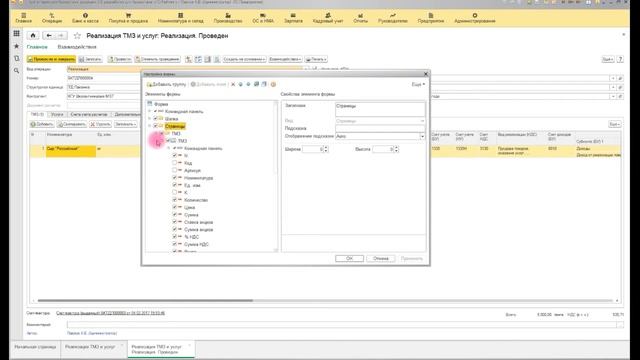The width and height of the screenshot is (640, 360).
Task: Open the Заполнить dropdown above the table
Action: point(125,124)
